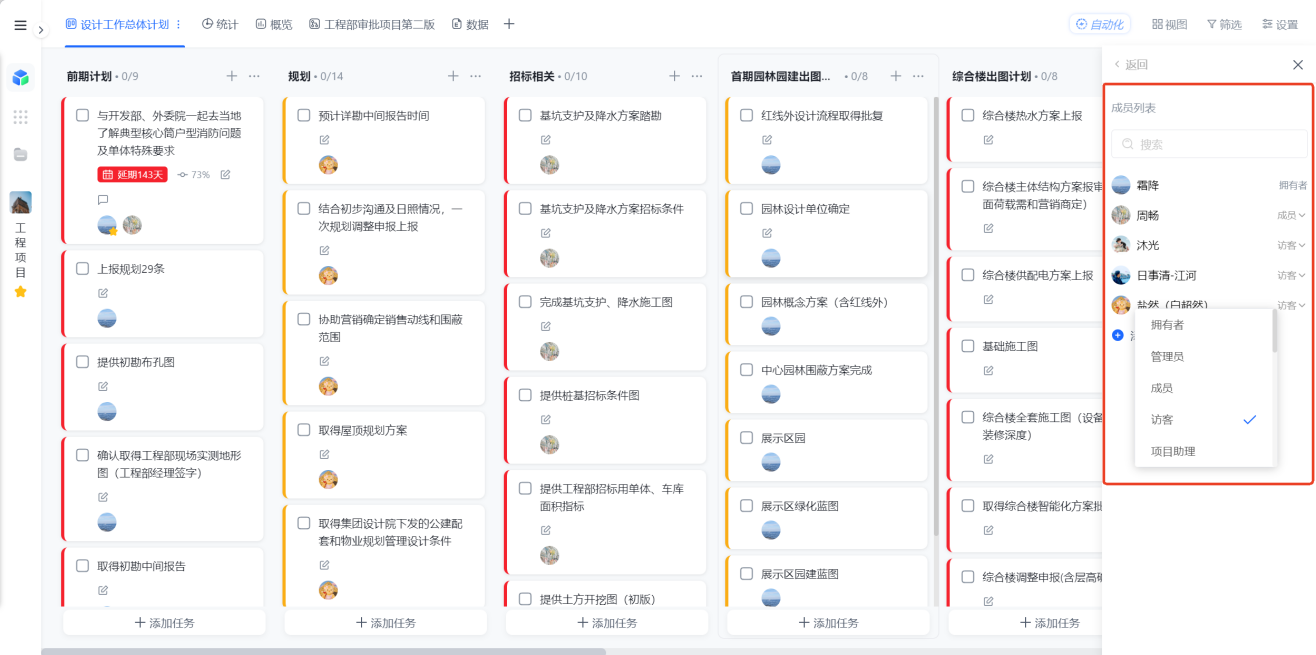Viewport: 1316px width, 655px height.
Task: Click edit note icon under 预计详勘中间报告时间
Action: 324,139
